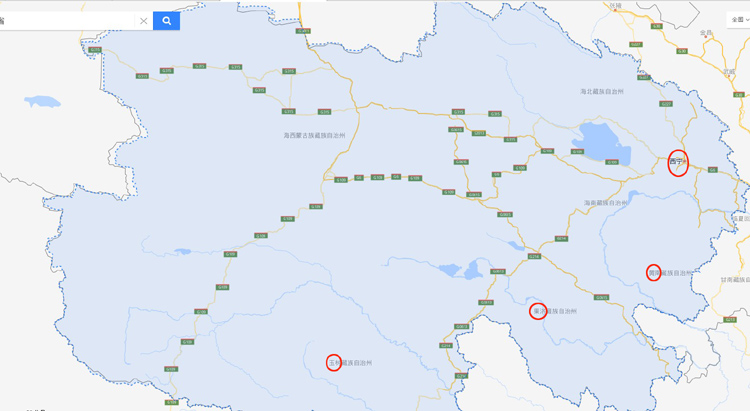The height and width of the screenshot is (411, 750).
Task: Click the 金昌 city marker
Action: [x=706, y=33]
